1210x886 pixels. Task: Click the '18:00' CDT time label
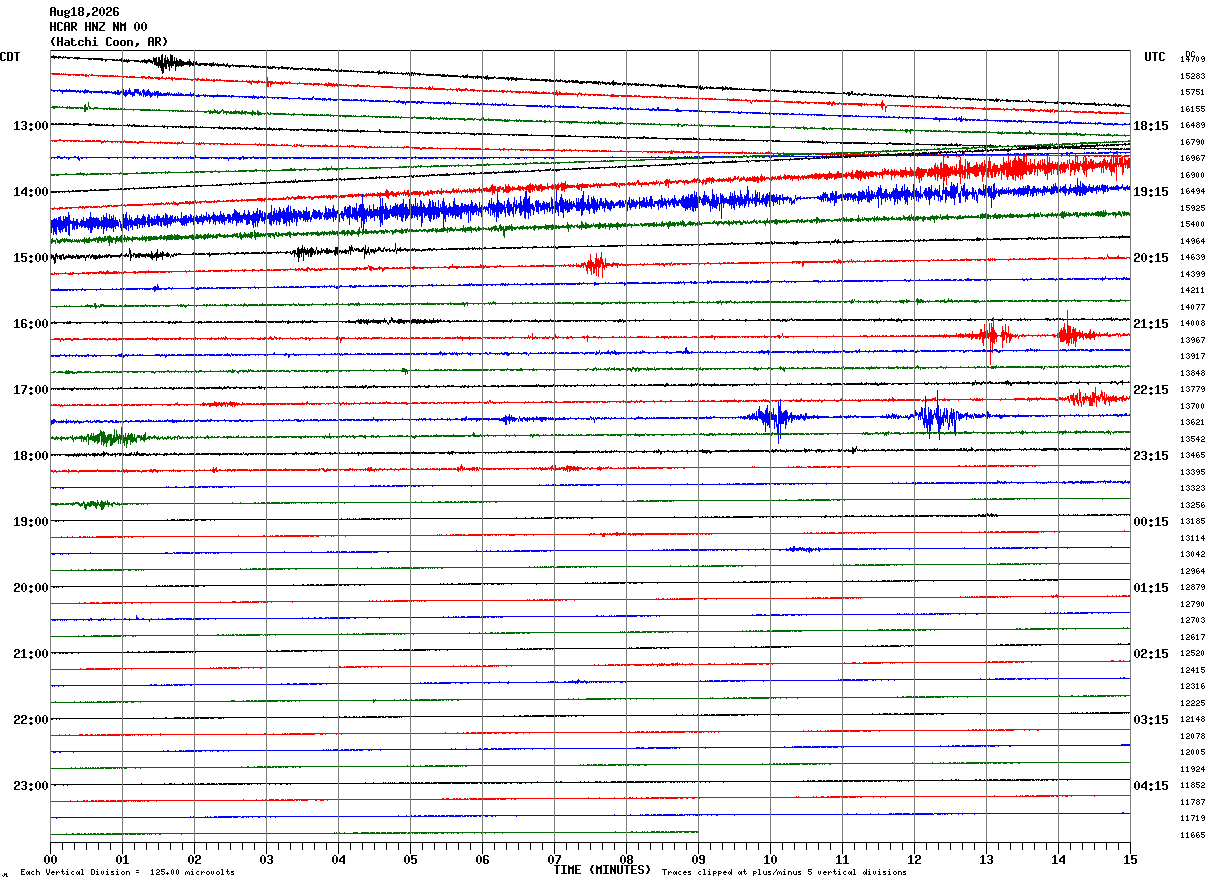point(30,456)
